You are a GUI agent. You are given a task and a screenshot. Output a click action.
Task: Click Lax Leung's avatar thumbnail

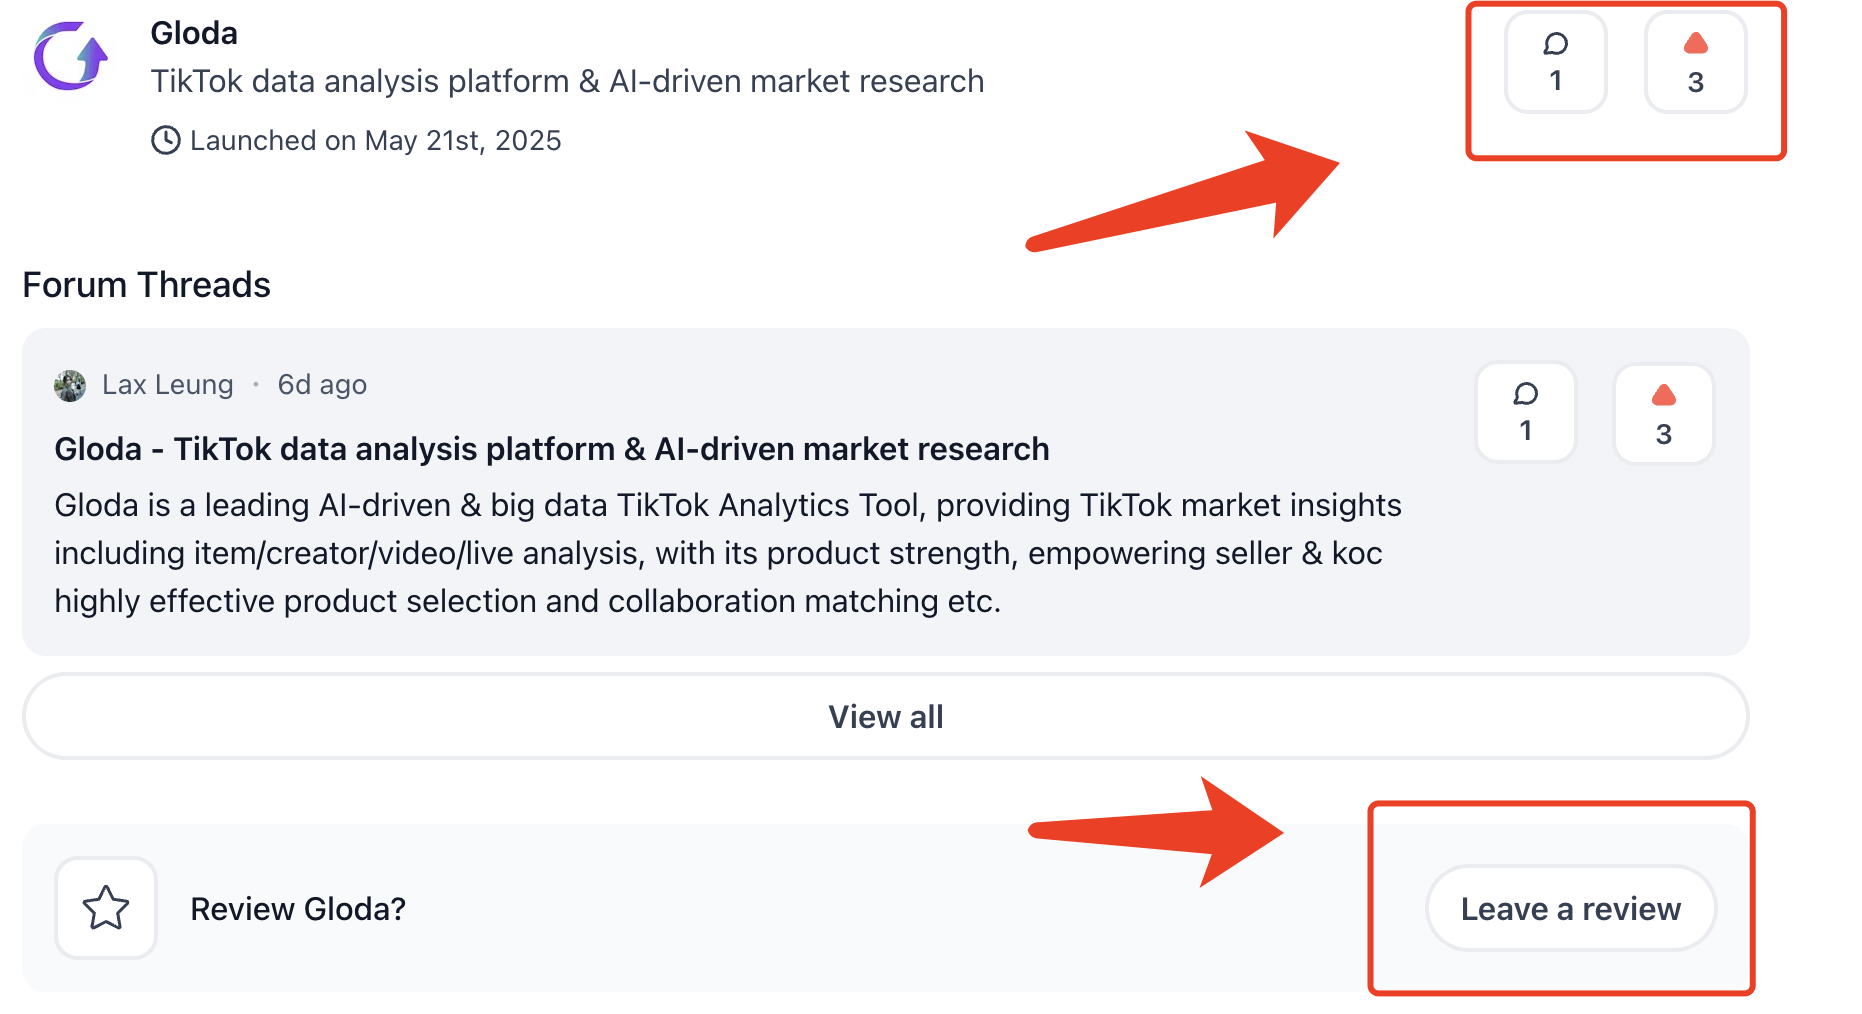[x=70, y=385]
